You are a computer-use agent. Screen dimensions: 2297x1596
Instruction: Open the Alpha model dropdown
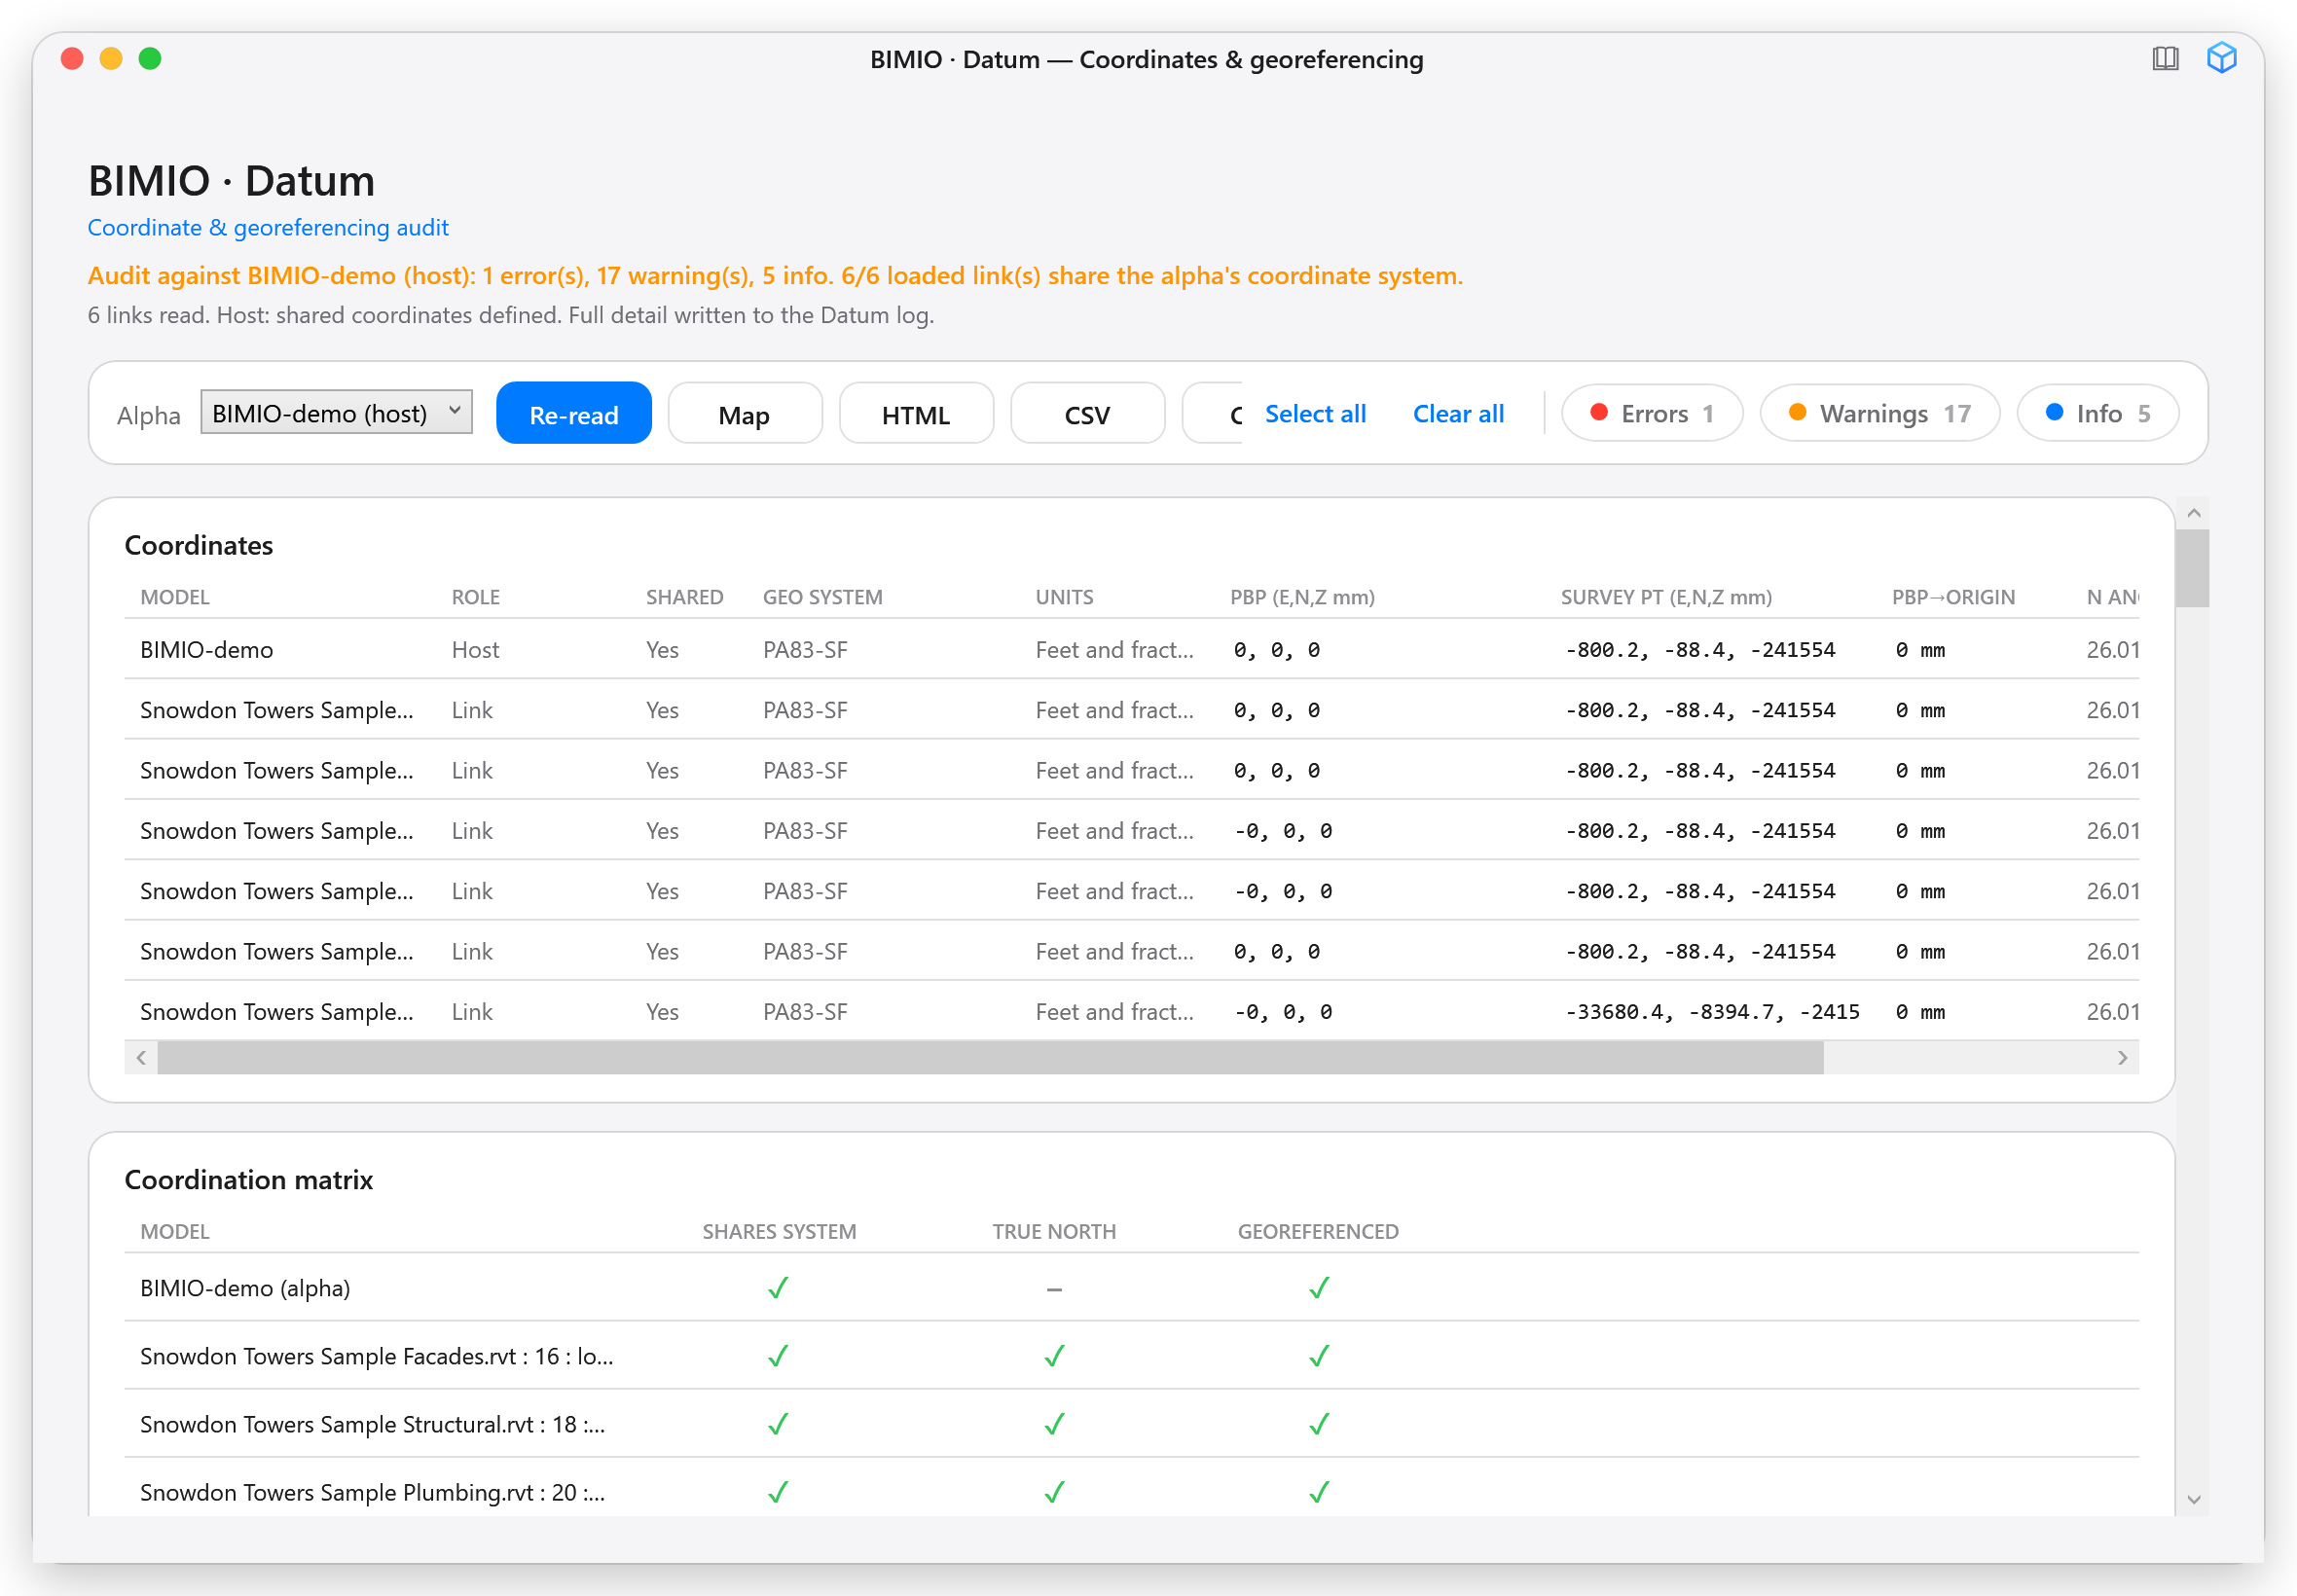336,412
